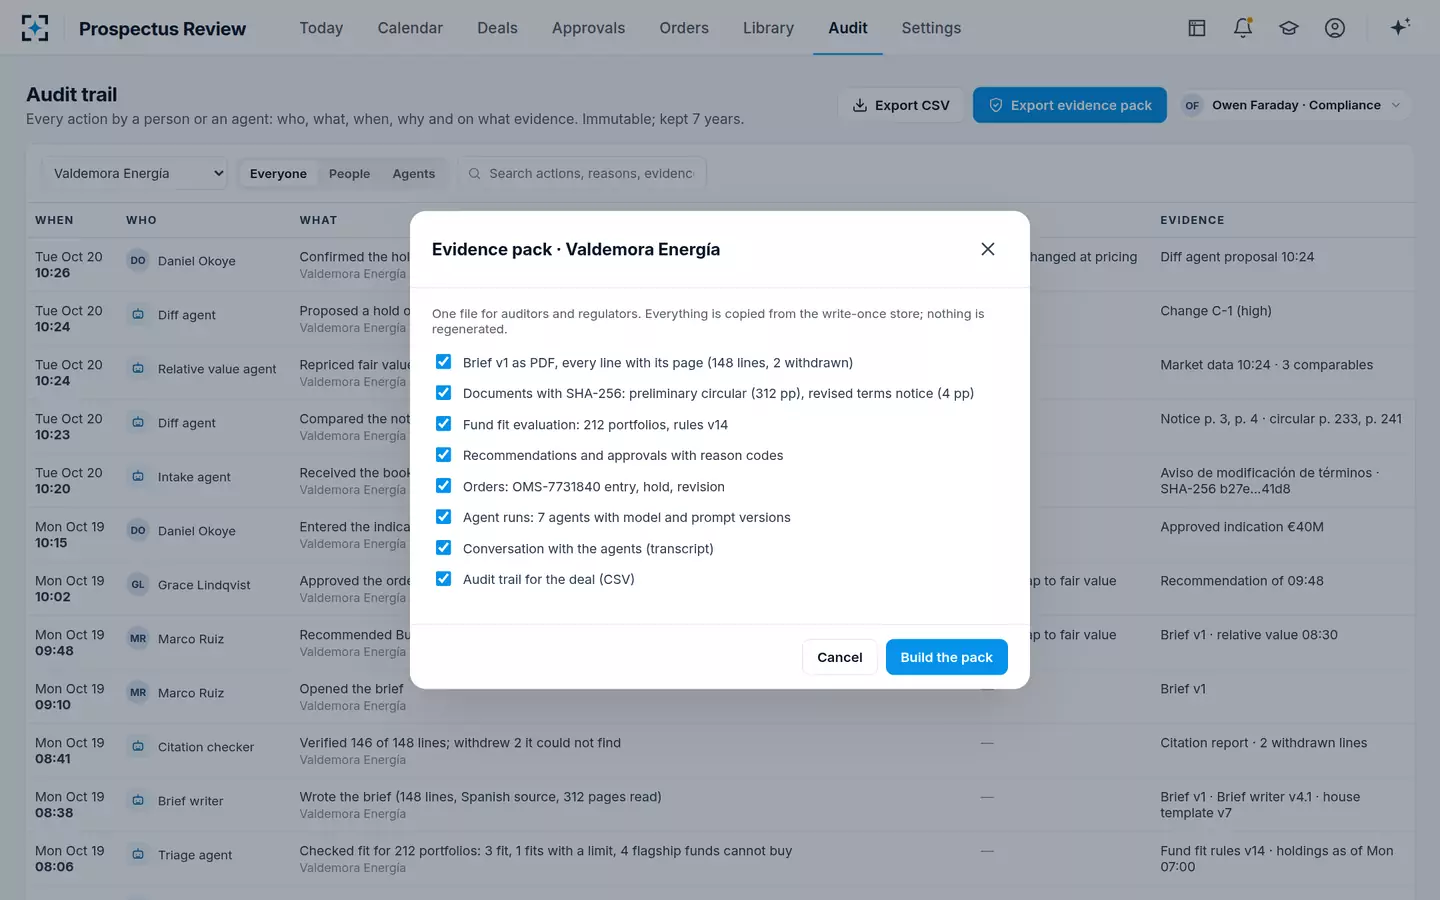Open the Valdemora Energía deal dropdown
1440x900 pixels.
pyautogui.click(x=134, y=173)
